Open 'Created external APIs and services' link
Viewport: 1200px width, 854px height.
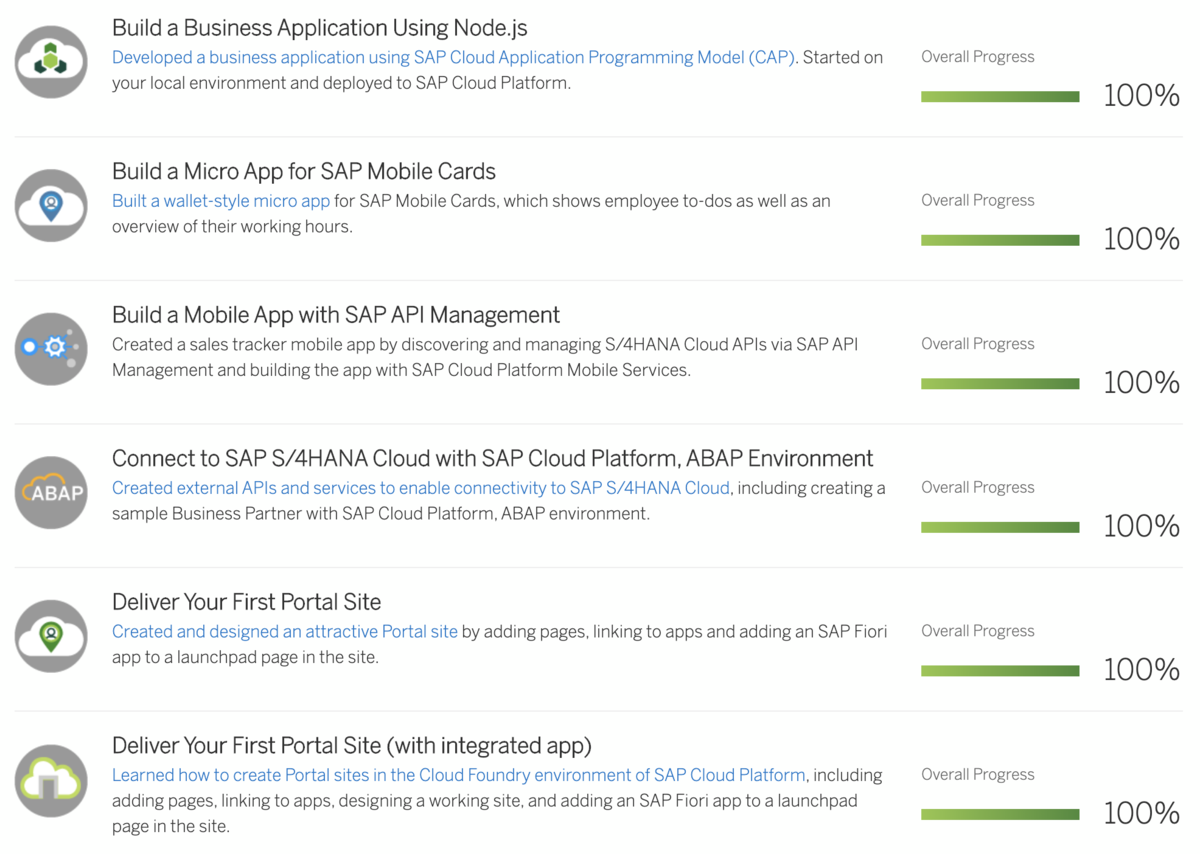coord(421,488)
